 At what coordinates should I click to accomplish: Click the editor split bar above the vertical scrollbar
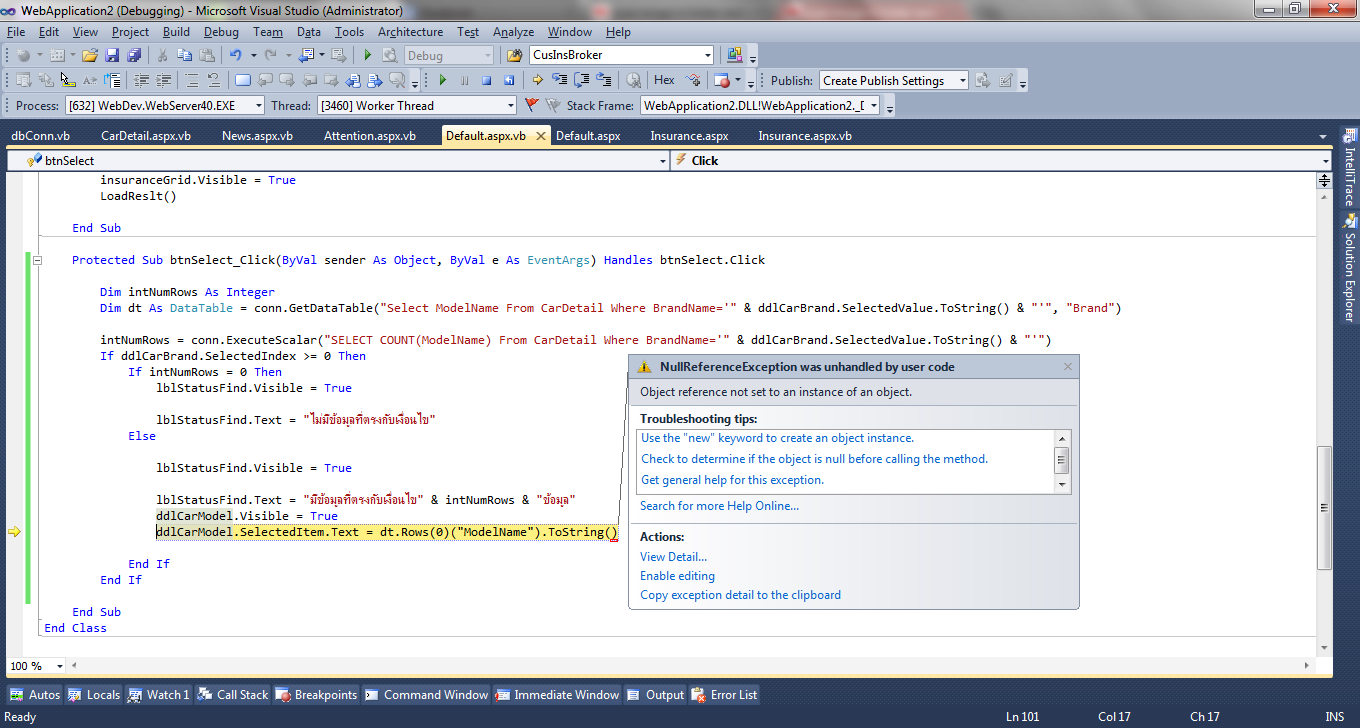coord(1324,180)
